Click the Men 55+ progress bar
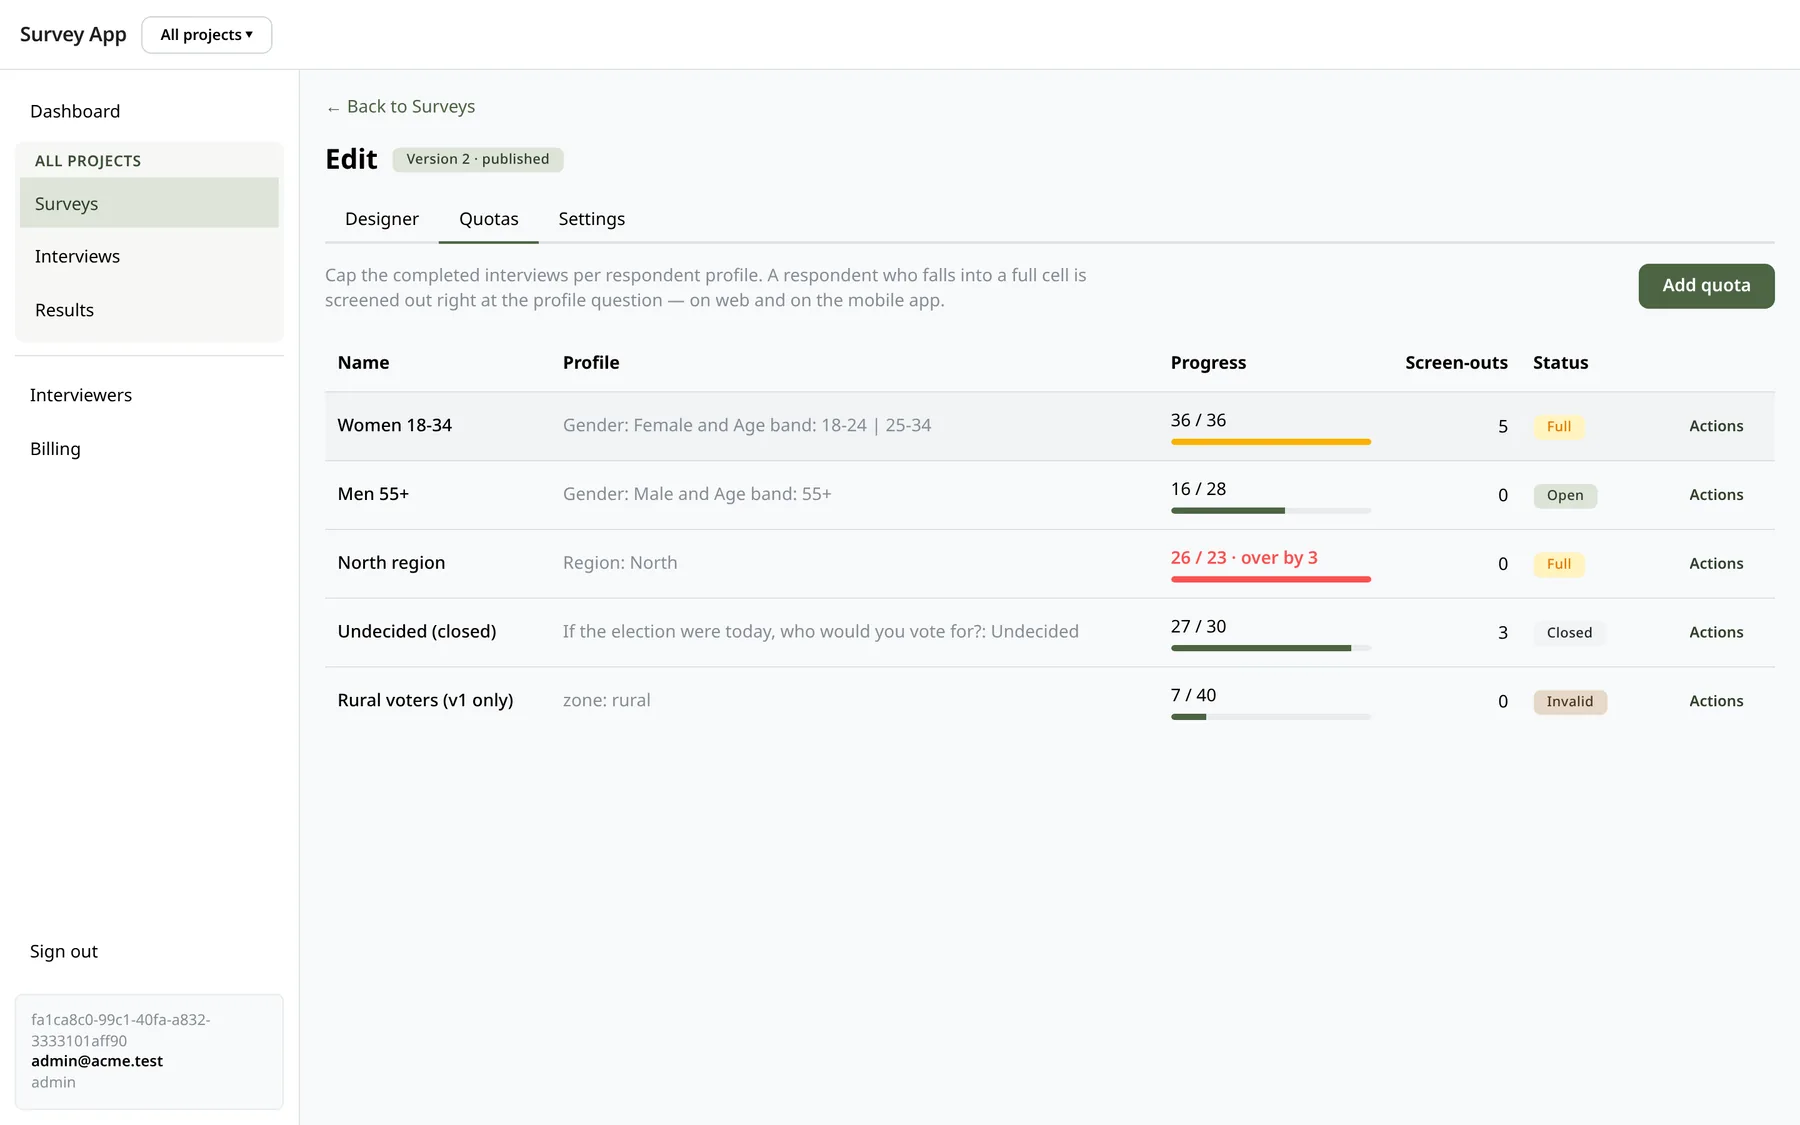 (1270, 511)
